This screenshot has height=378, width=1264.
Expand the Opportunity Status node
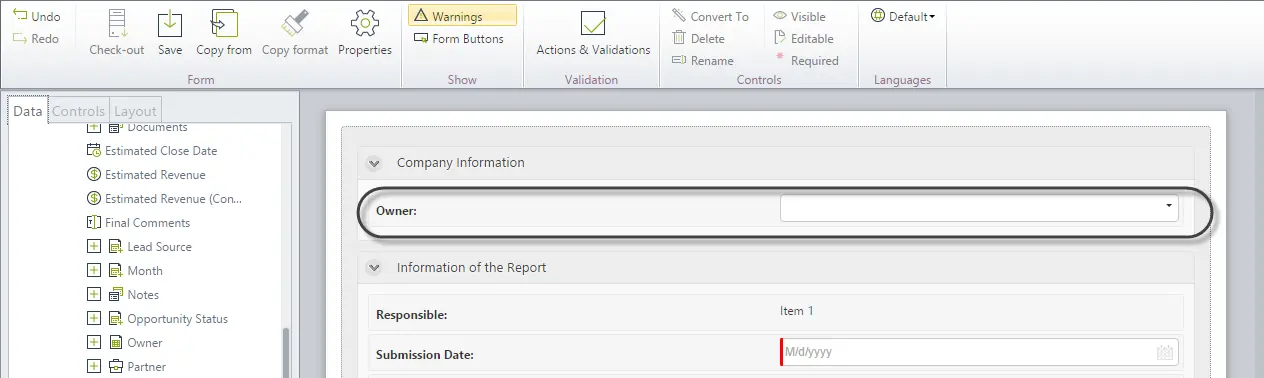(94, 319)
